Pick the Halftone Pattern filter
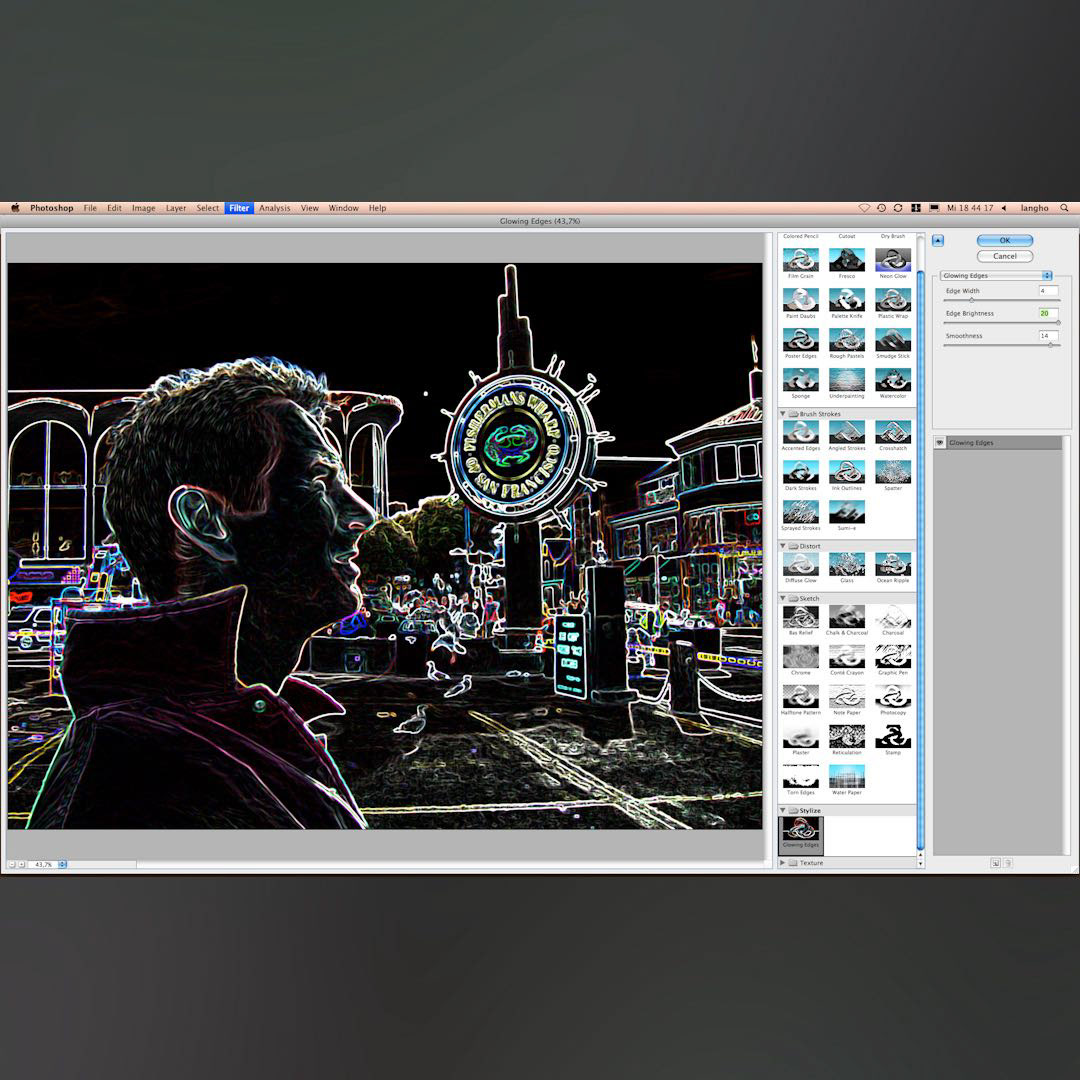The image size is (1080, 1080). [800, 696]
